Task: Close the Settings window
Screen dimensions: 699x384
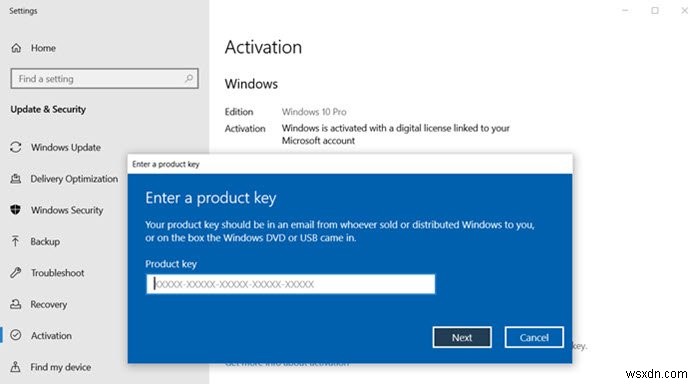Action: 684,10
